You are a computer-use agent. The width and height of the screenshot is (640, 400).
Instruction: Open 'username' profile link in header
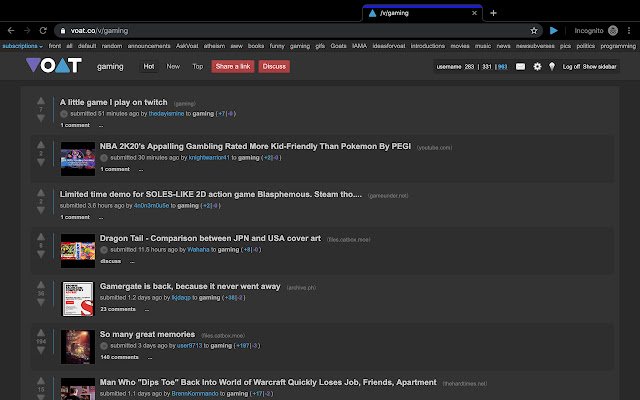[x=449, y=67]
